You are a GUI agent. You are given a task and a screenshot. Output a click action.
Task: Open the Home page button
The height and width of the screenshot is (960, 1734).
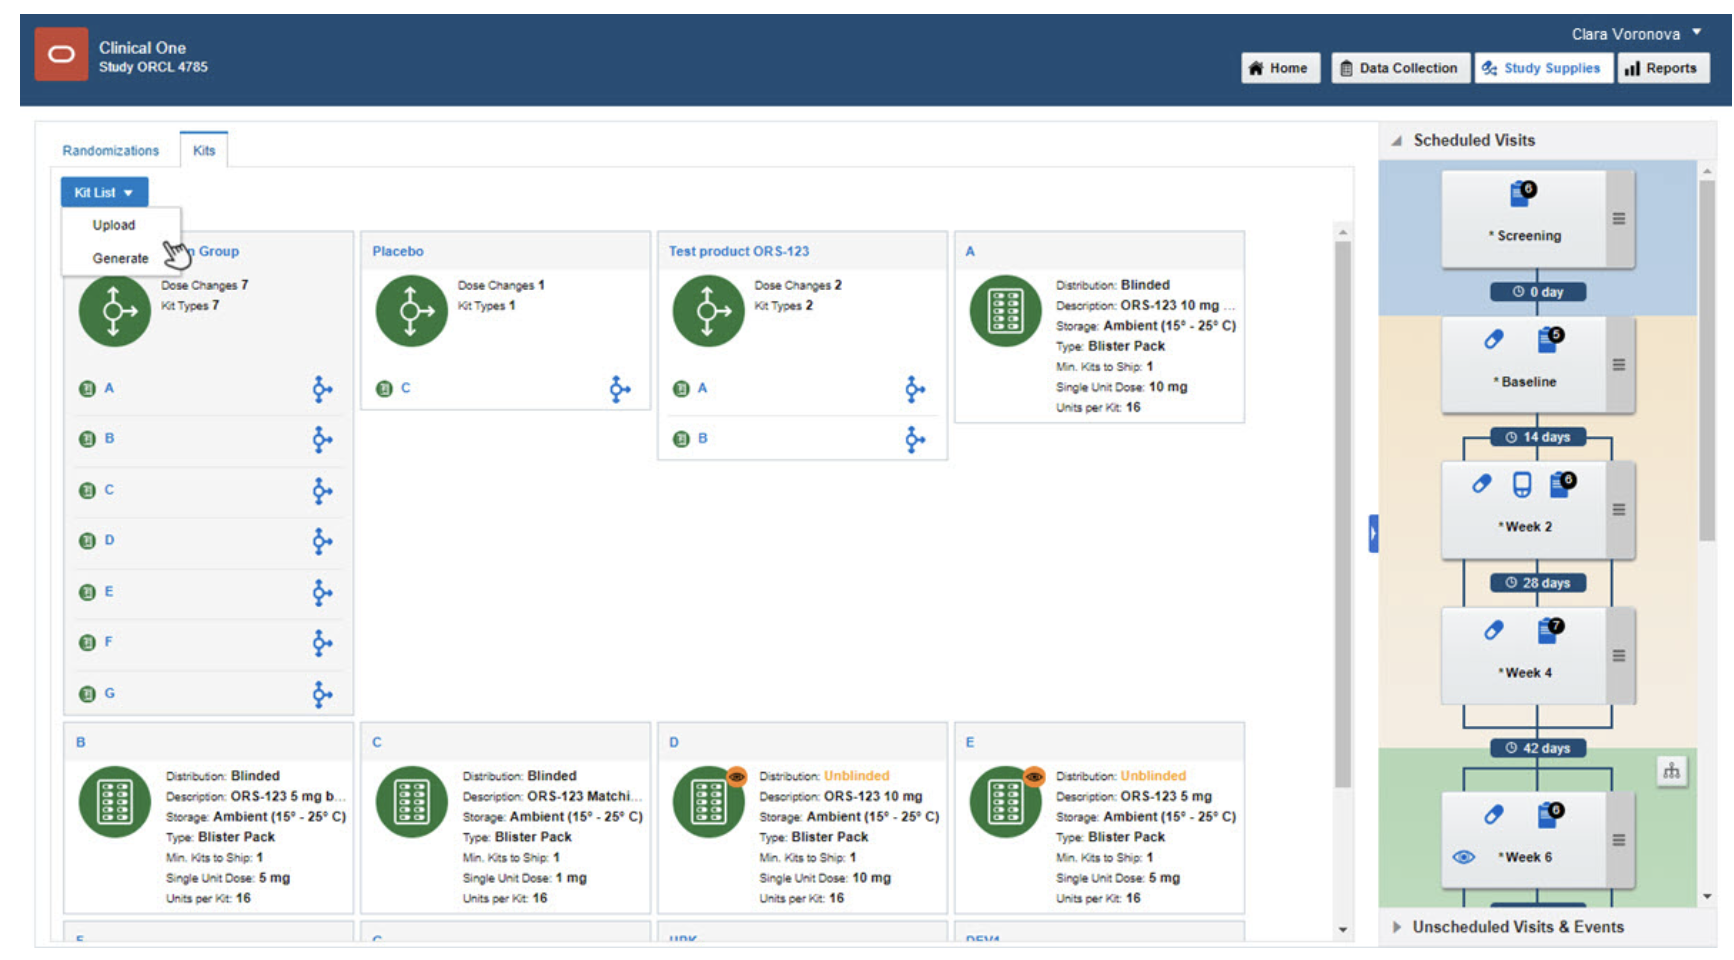pos(1280,68)
